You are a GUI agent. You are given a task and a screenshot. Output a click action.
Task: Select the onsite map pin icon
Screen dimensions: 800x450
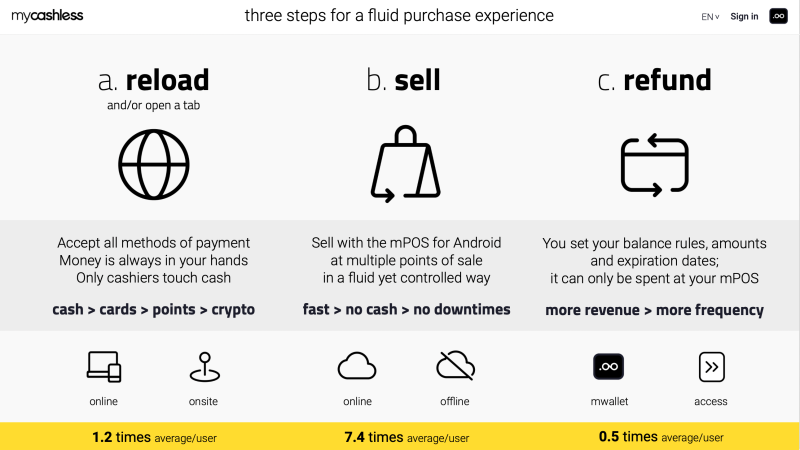tap(205, 367)
